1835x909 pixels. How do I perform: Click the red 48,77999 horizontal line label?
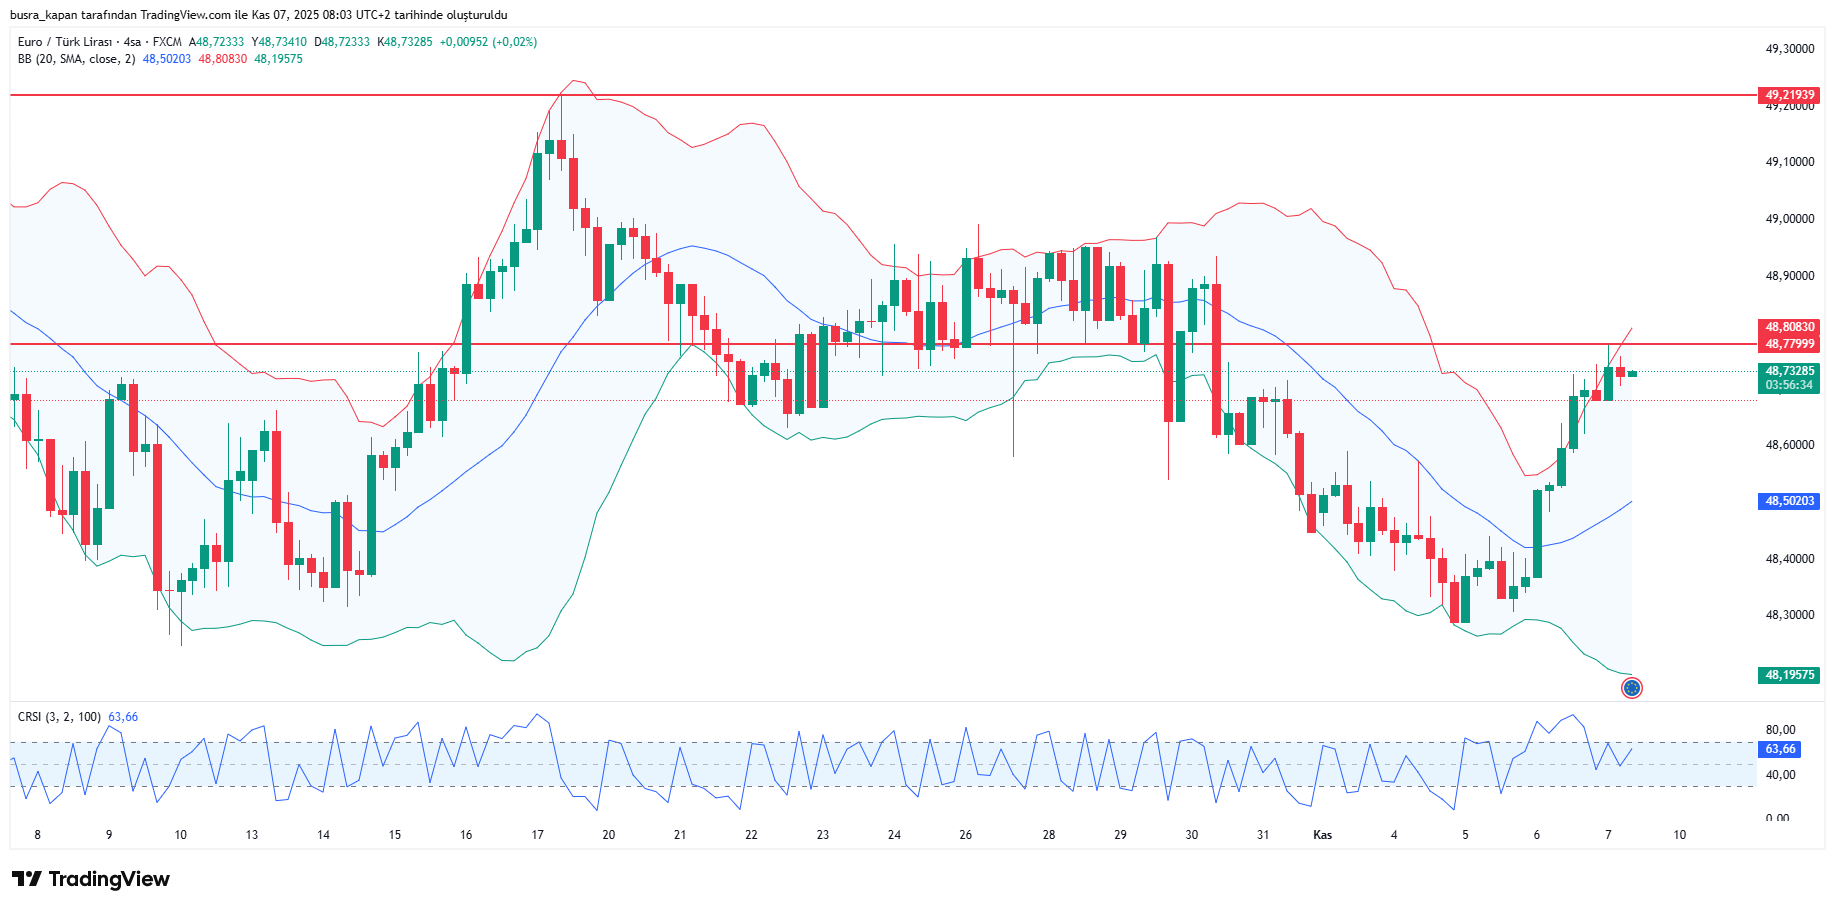tap(1788, 344)
